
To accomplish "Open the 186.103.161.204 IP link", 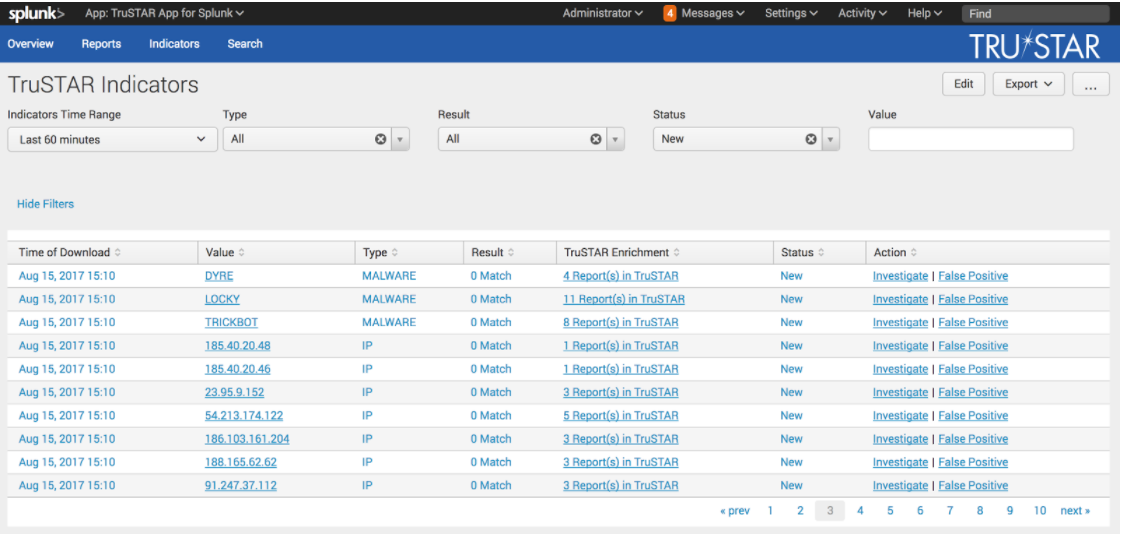I will coord(247,439).
